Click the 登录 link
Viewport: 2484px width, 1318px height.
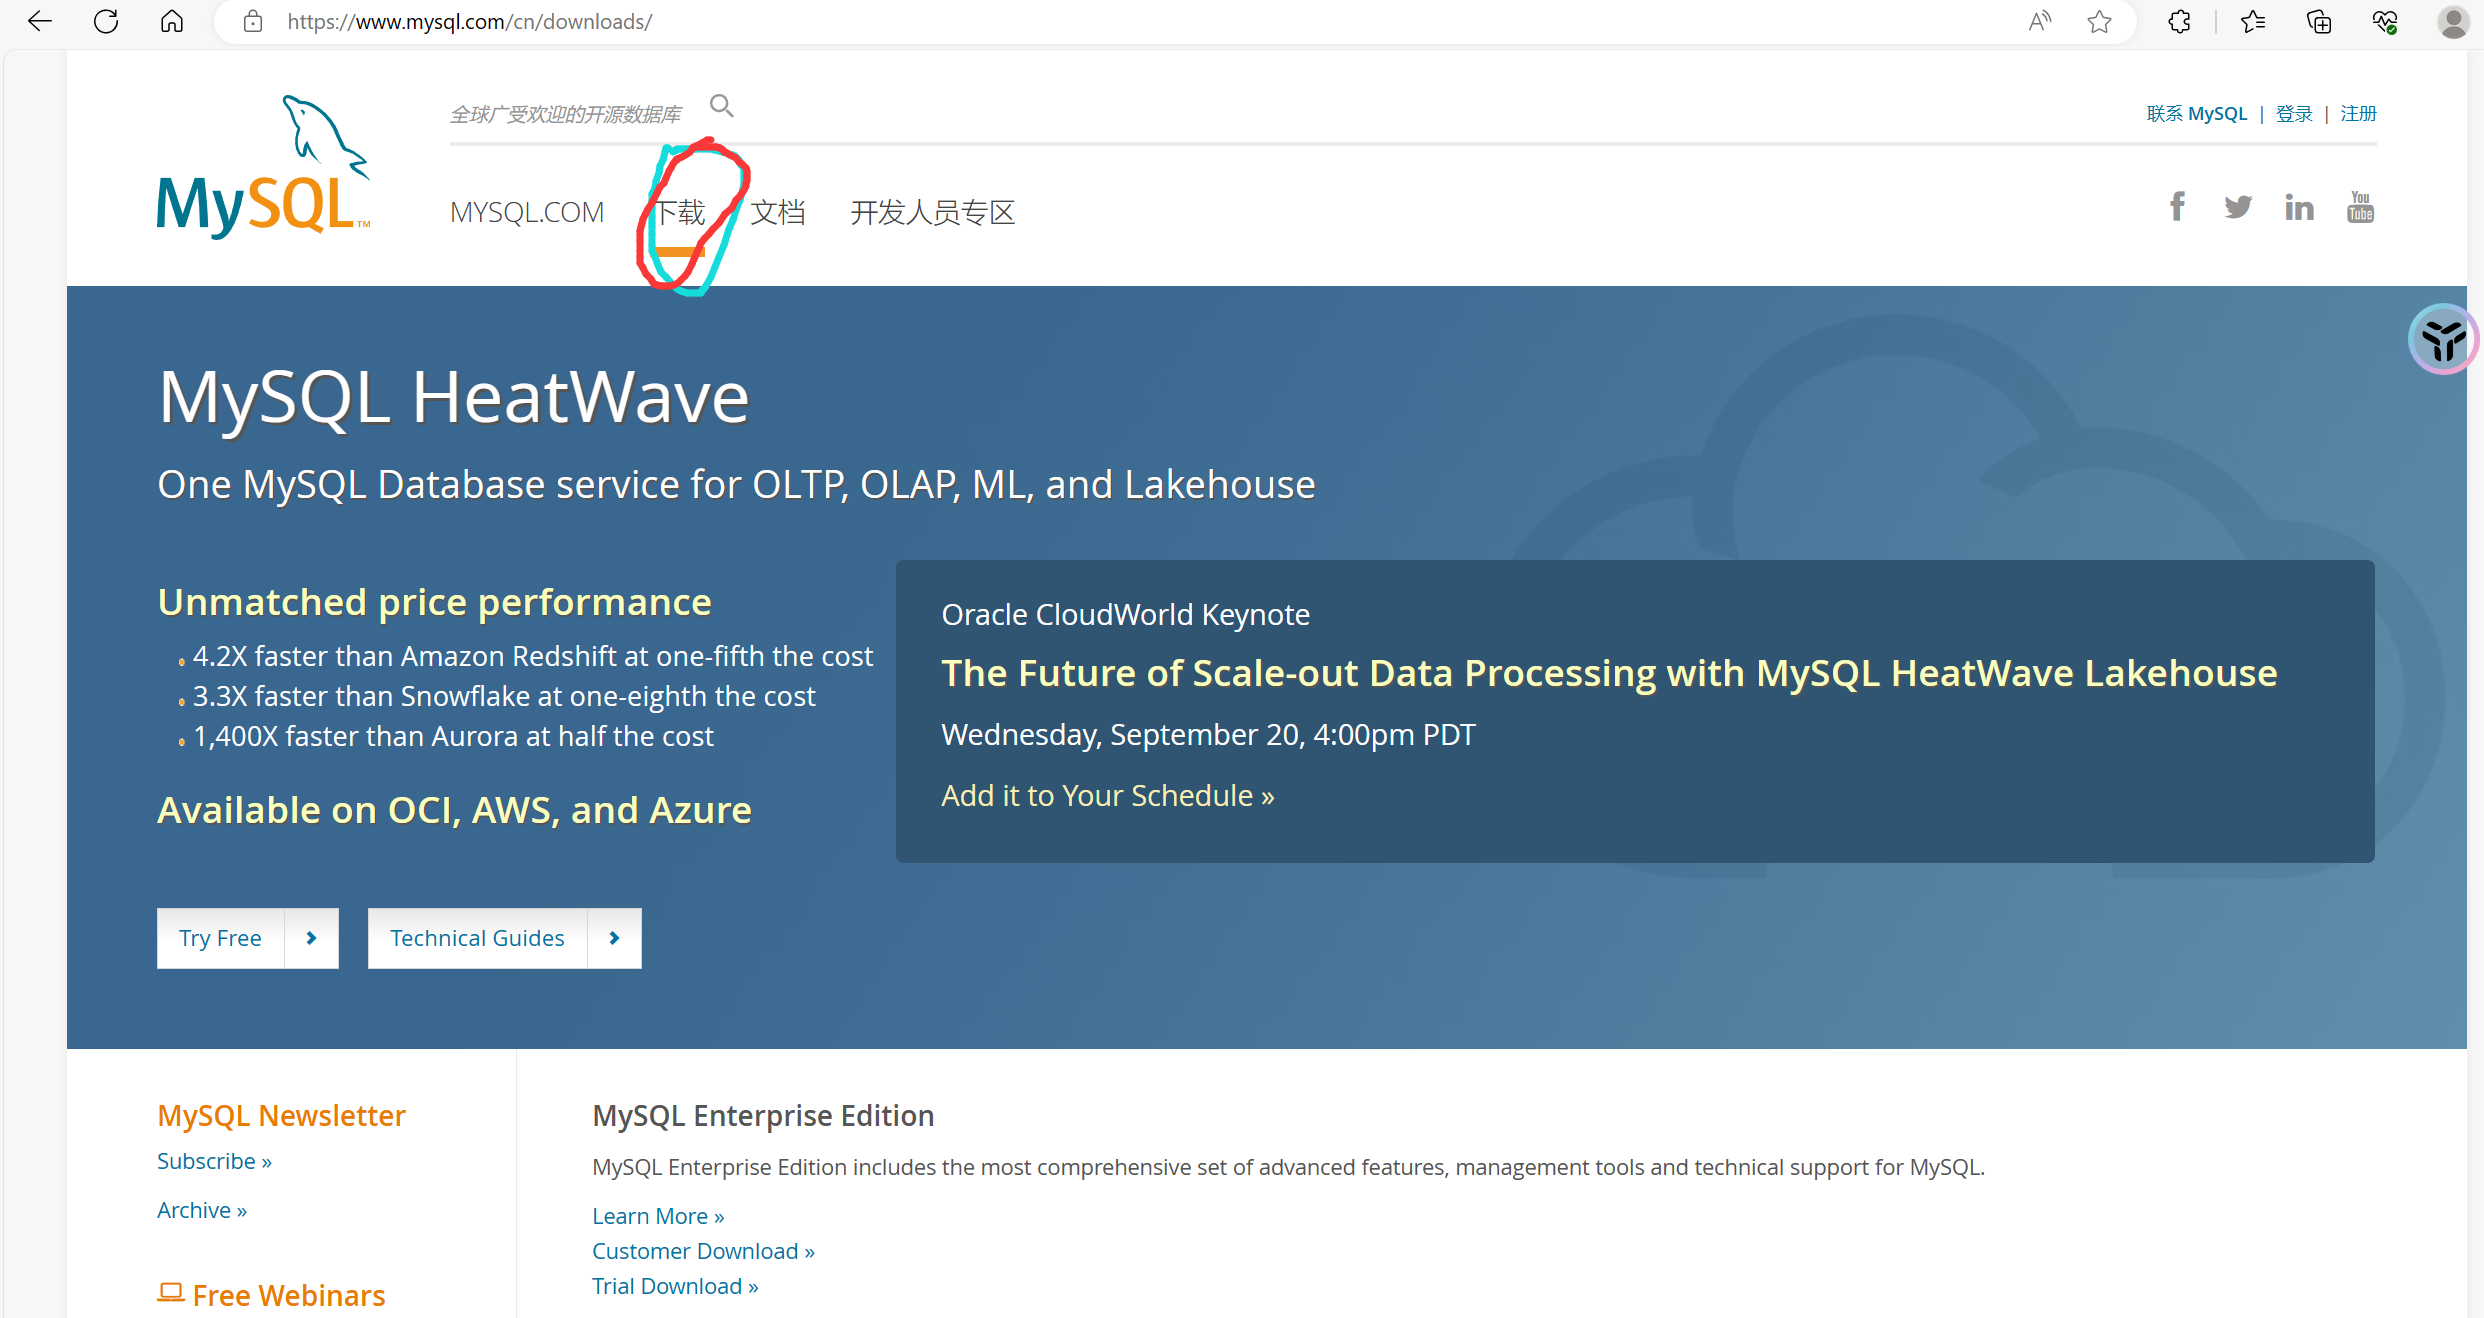click(2294, 114)
